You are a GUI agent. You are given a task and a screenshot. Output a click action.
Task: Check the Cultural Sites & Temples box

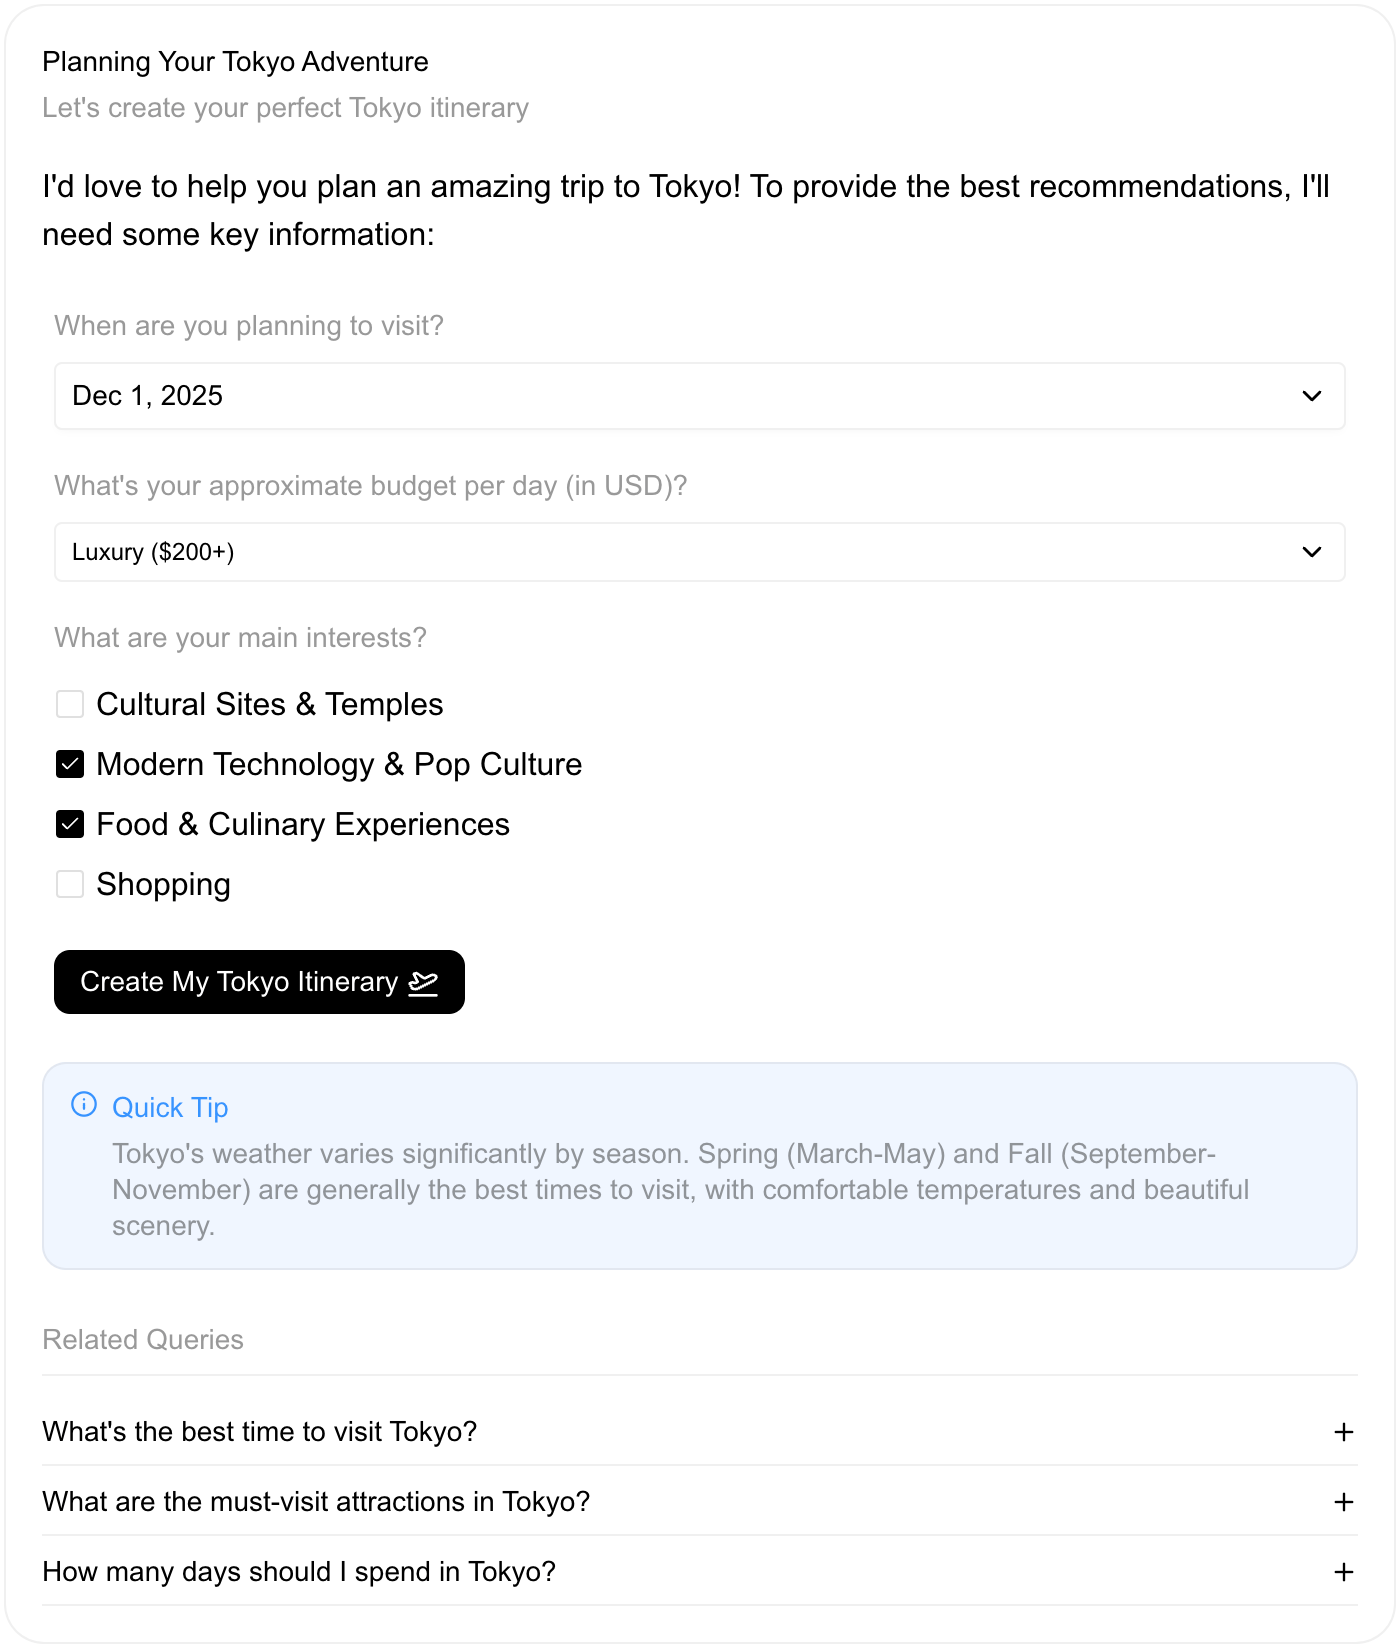[70, 704]
